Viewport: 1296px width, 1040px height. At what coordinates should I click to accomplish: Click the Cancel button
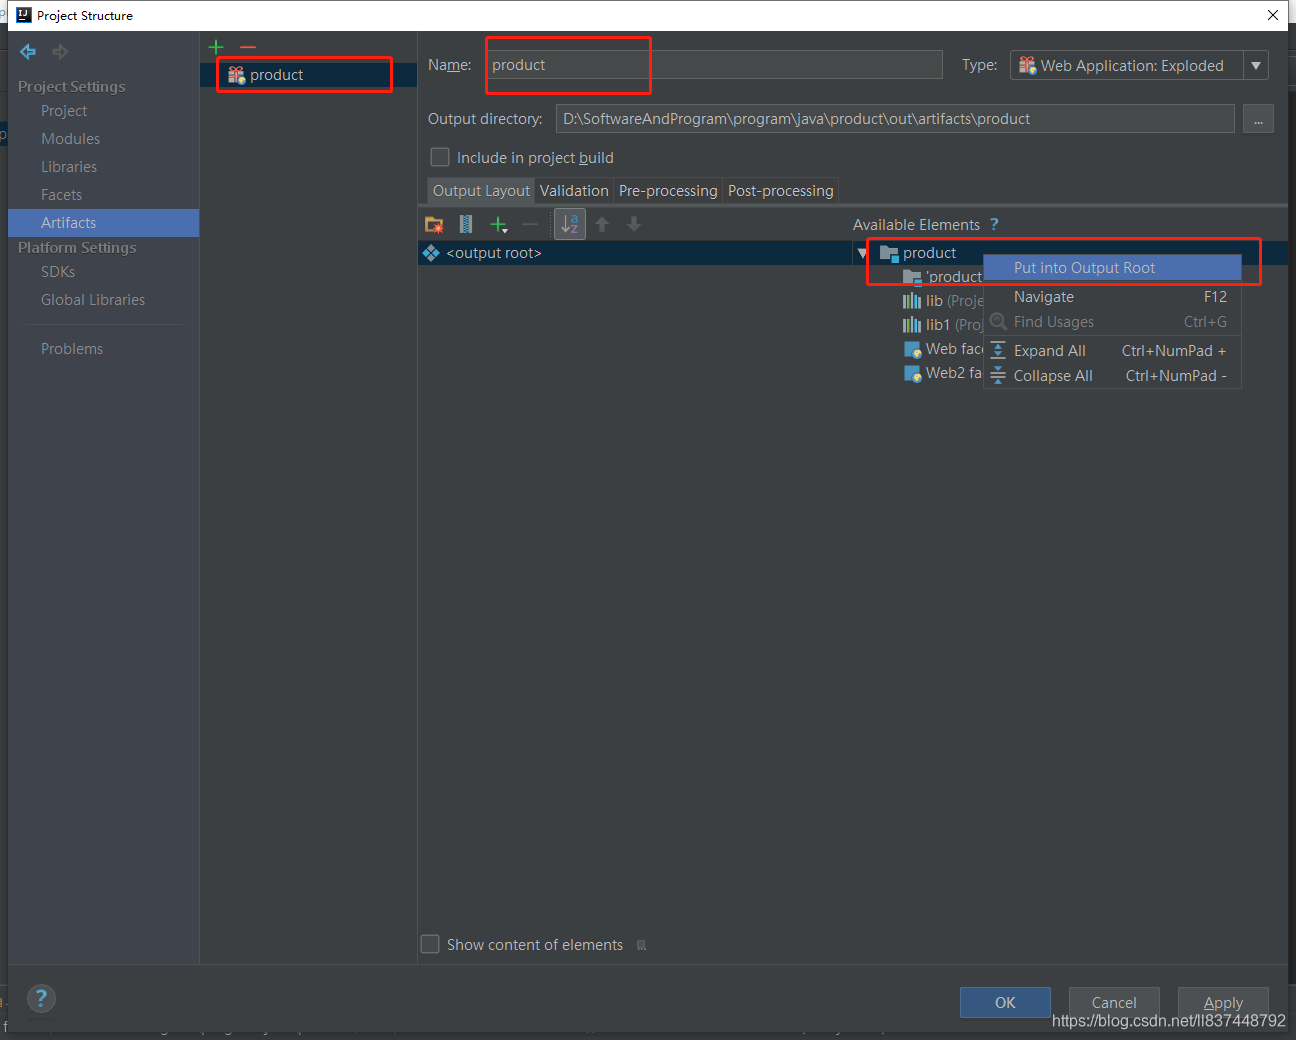pos(1114,1002)
